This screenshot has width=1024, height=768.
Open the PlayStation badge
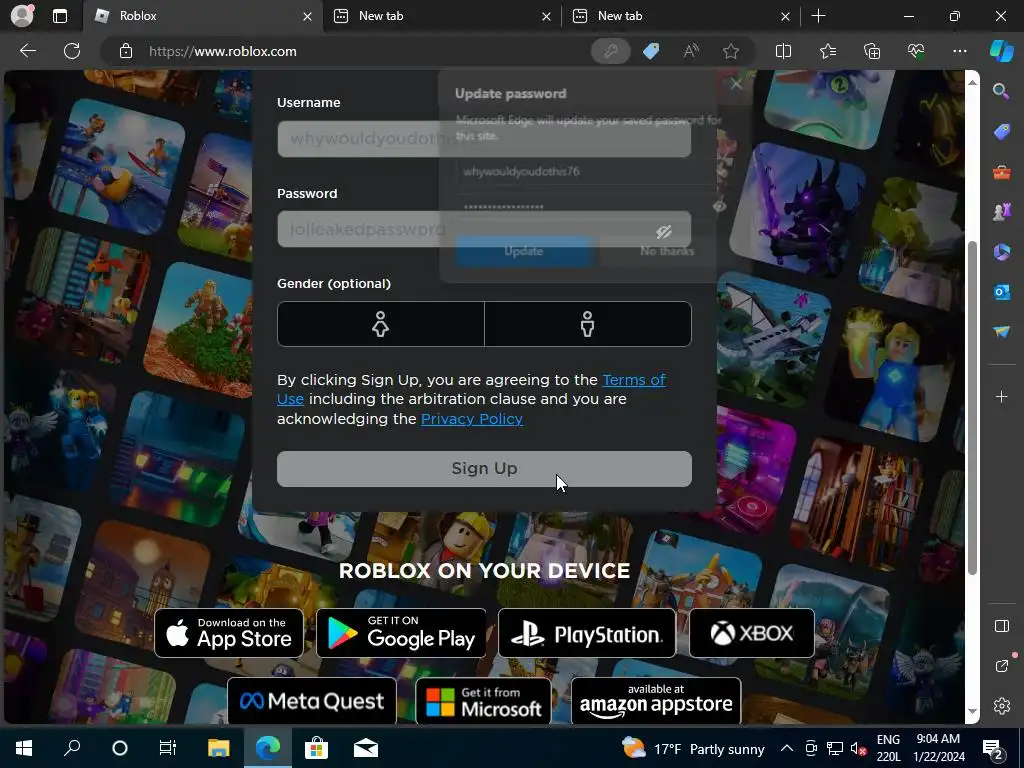[586, 633]
